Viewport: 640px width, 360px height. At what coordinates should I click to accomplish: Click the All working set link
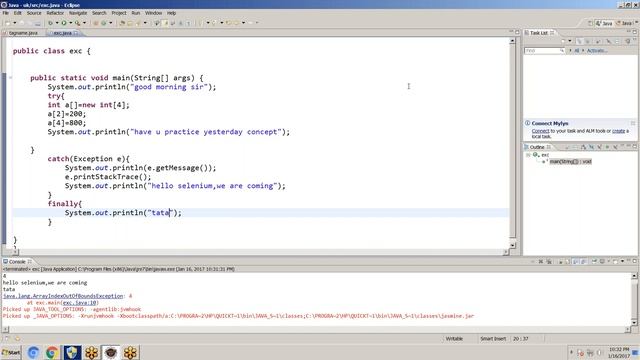pos(577,51)
